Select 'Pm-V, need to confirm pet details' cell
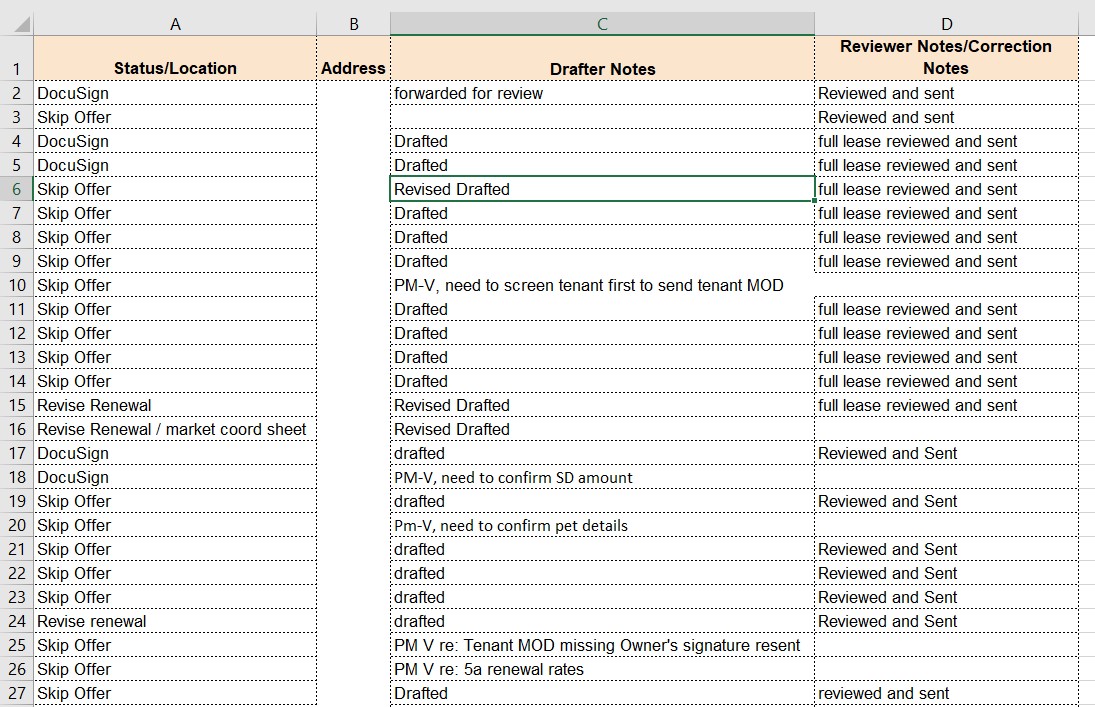The image size is (1095, 707). click(x=602, y=525)
